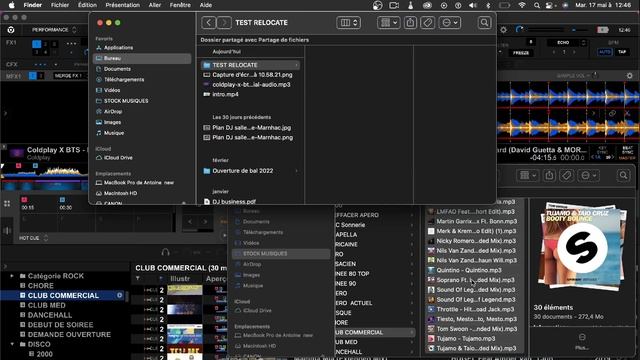640x360 pixels.
Task: Click headphones cue icon in rekordbox browser
Action: [165, 252]
